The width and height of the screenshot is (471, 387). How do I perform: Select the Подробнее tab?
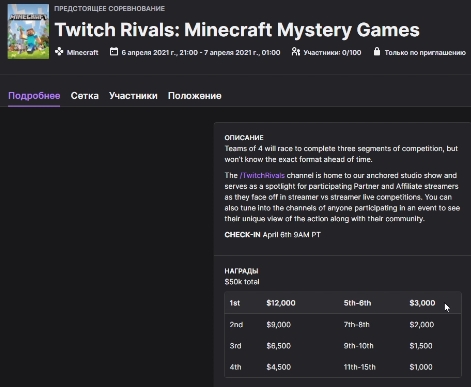click(x=34, y=96)
